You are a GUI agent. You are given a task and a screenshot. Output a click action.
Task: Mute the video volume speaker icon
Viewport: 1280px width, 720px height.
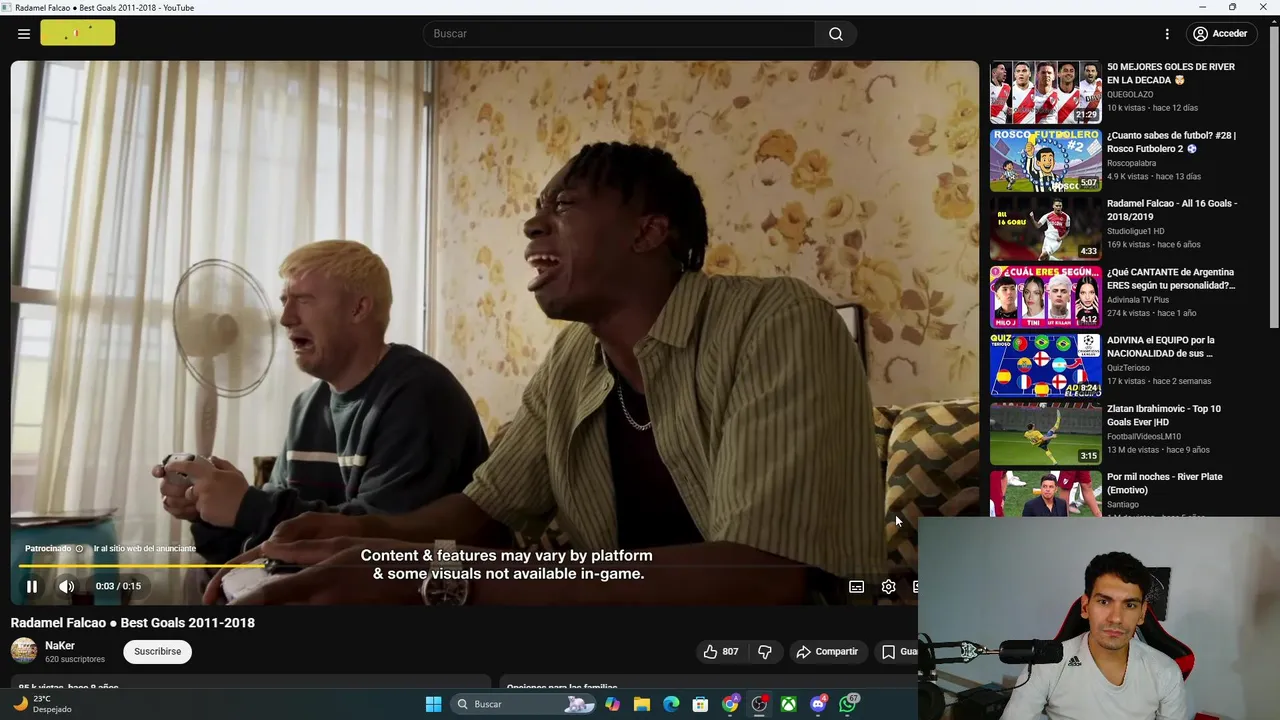tap(66, 587)
